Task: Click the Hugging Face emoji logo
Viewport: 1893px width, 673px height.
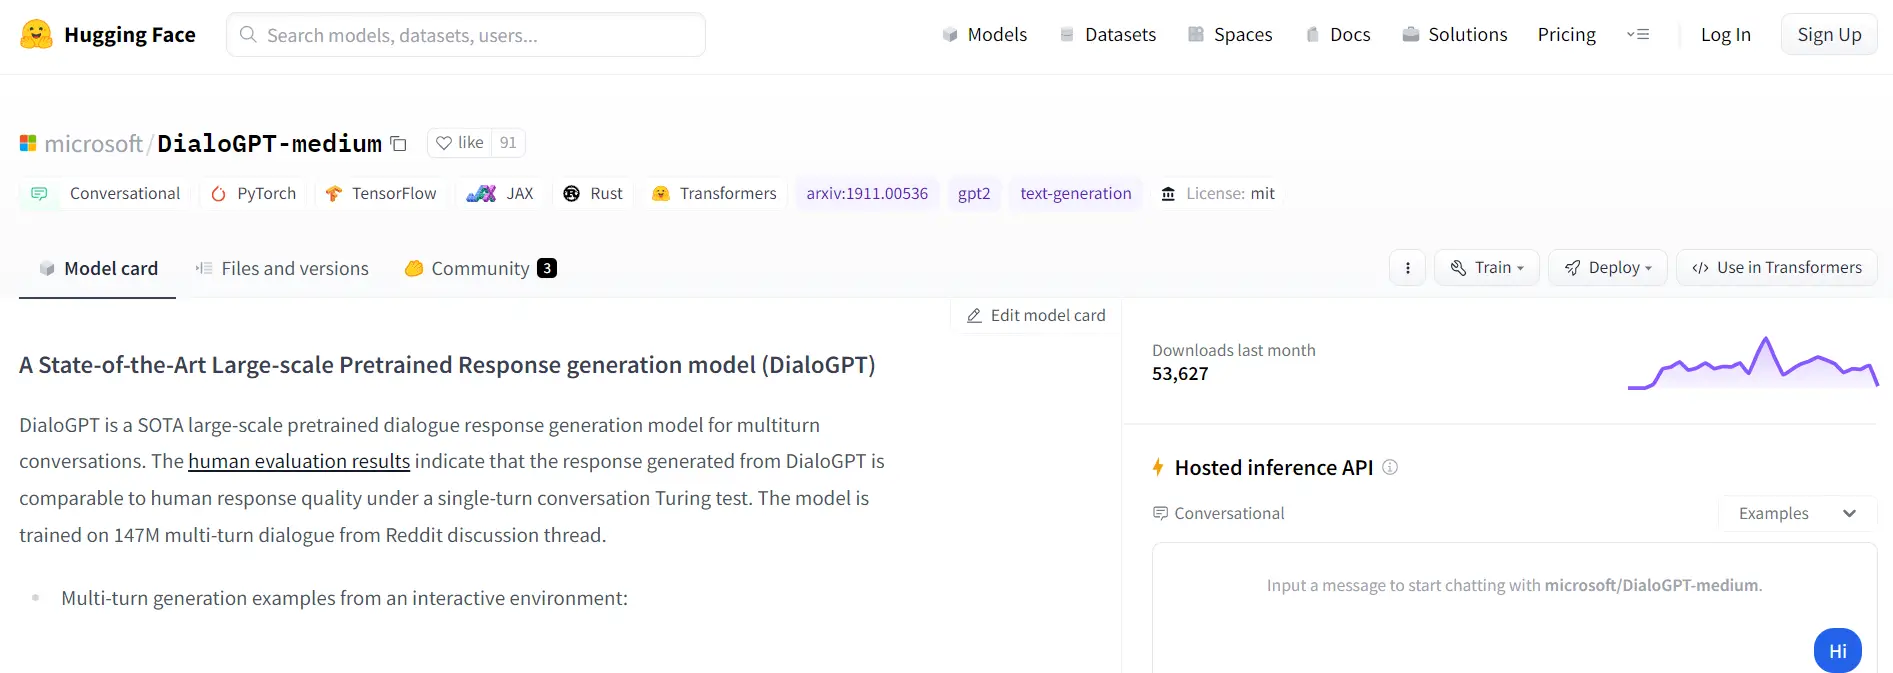Action: pos(36,35)
